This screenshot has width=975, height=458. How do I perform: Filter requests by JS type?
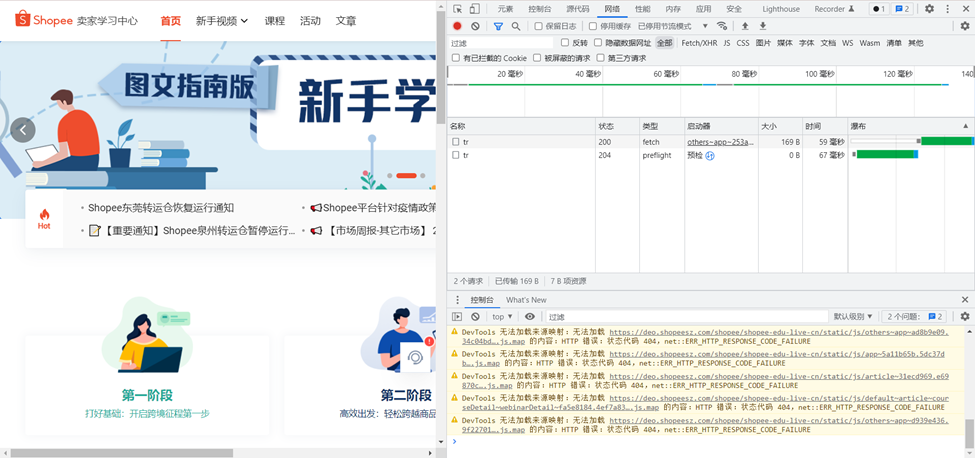coord(726,43)
